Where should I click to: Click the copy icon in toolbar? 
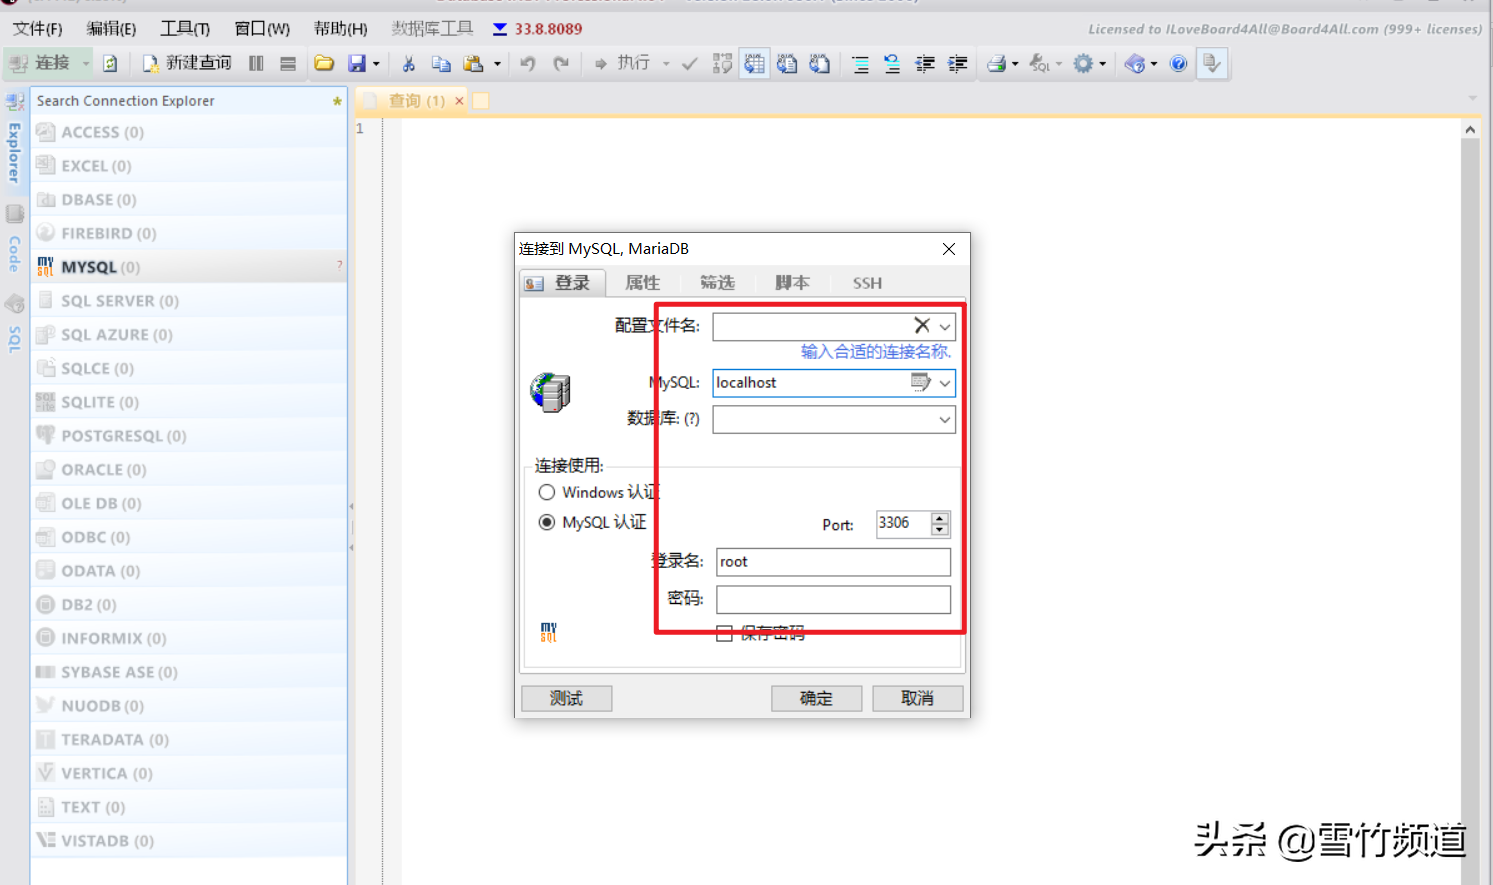point(440,64)
